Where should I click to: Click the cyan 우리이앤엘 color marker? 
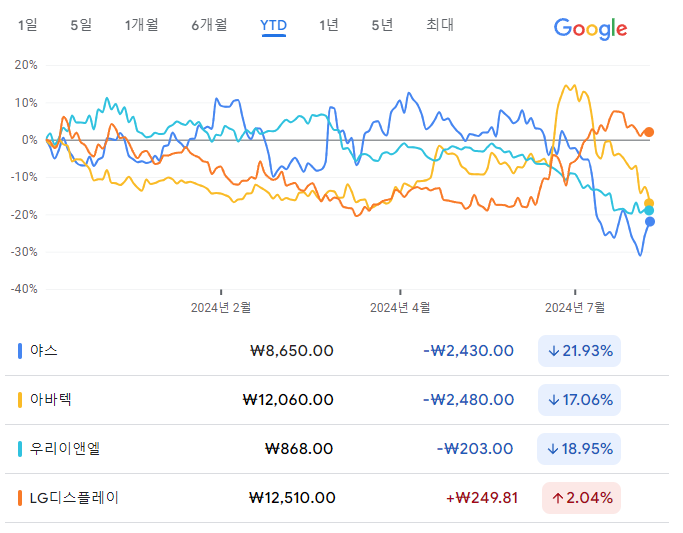point(20,449)
